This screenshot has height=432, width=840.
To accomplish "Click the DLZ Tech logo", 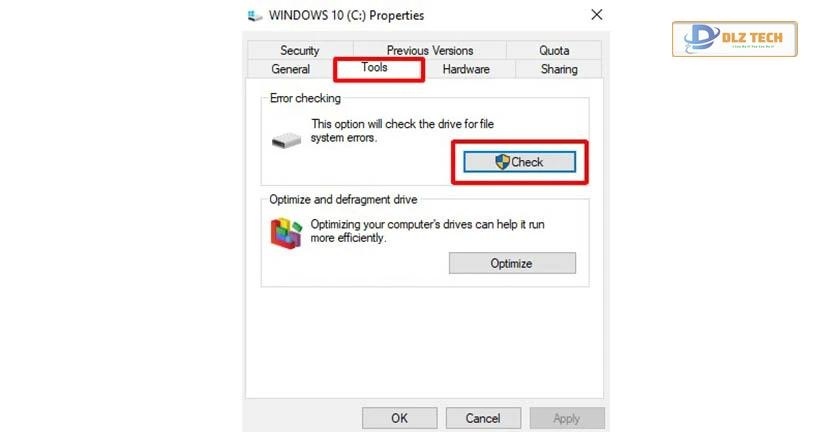I will pyautogui.click(x=734, y=39).
